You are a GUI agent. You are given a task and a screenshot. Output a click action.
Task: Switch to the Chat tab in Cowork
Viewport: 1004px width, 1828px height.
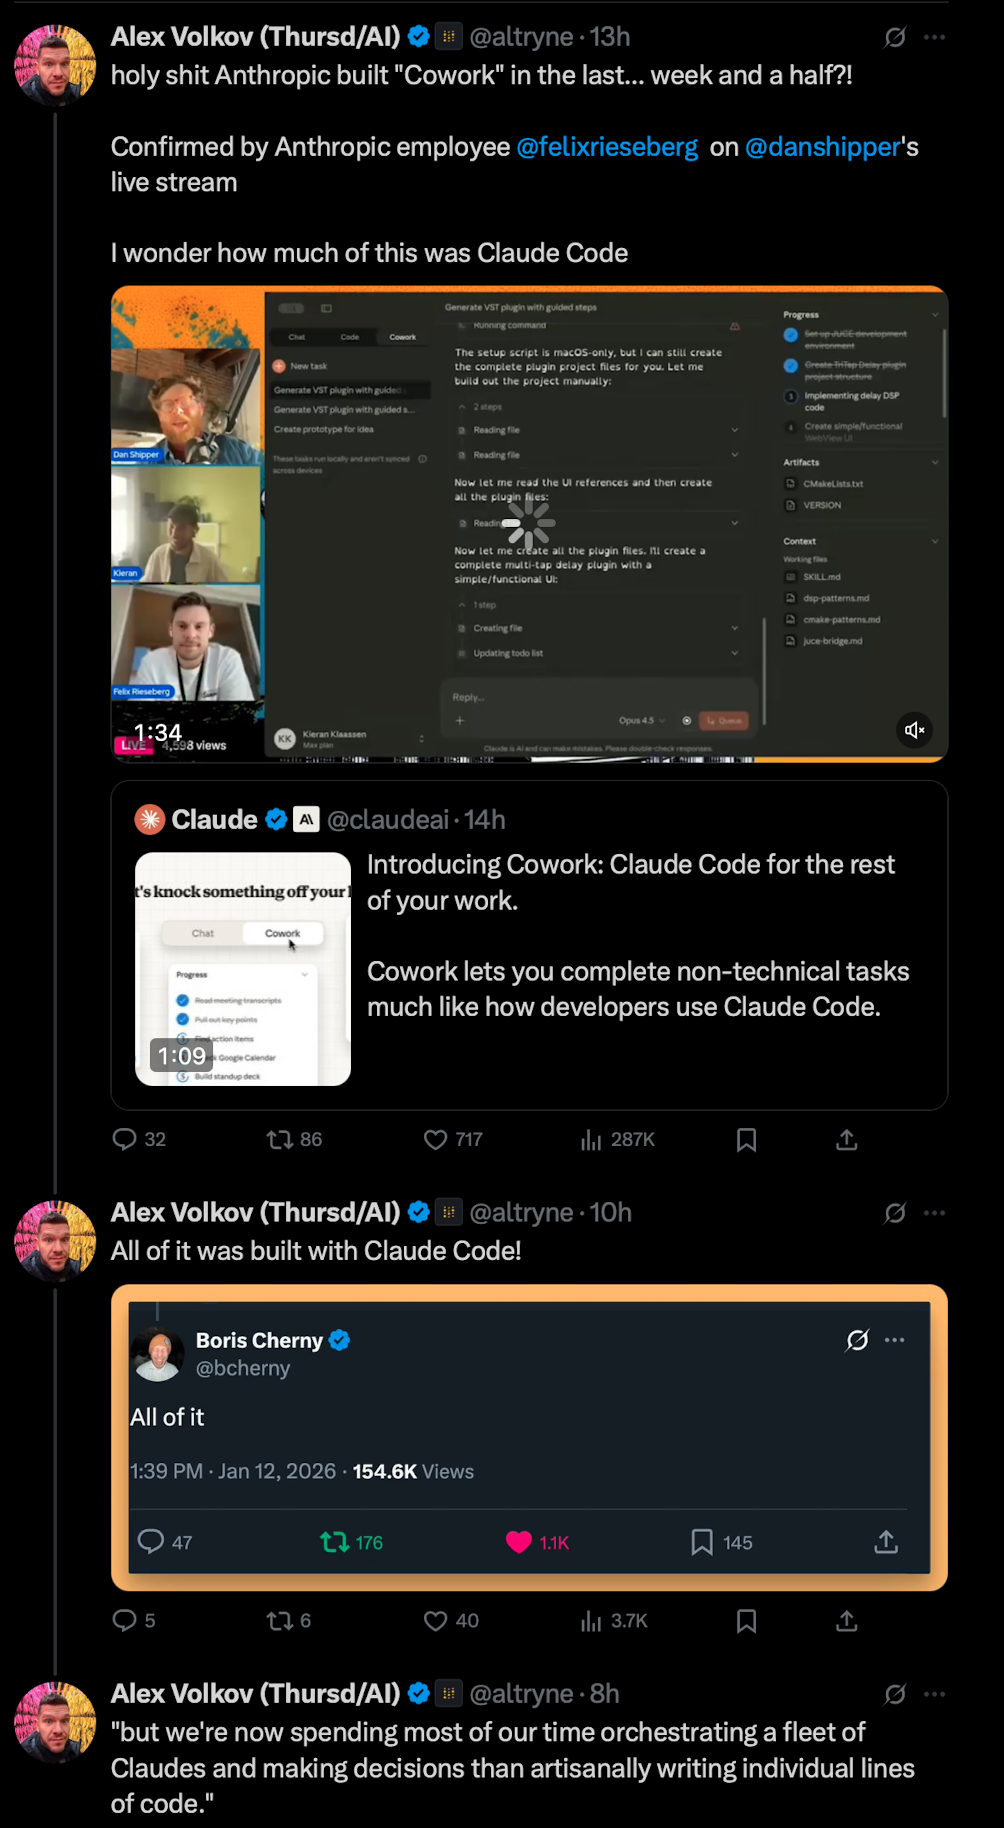pyautogui.click(x=296, y=337)
